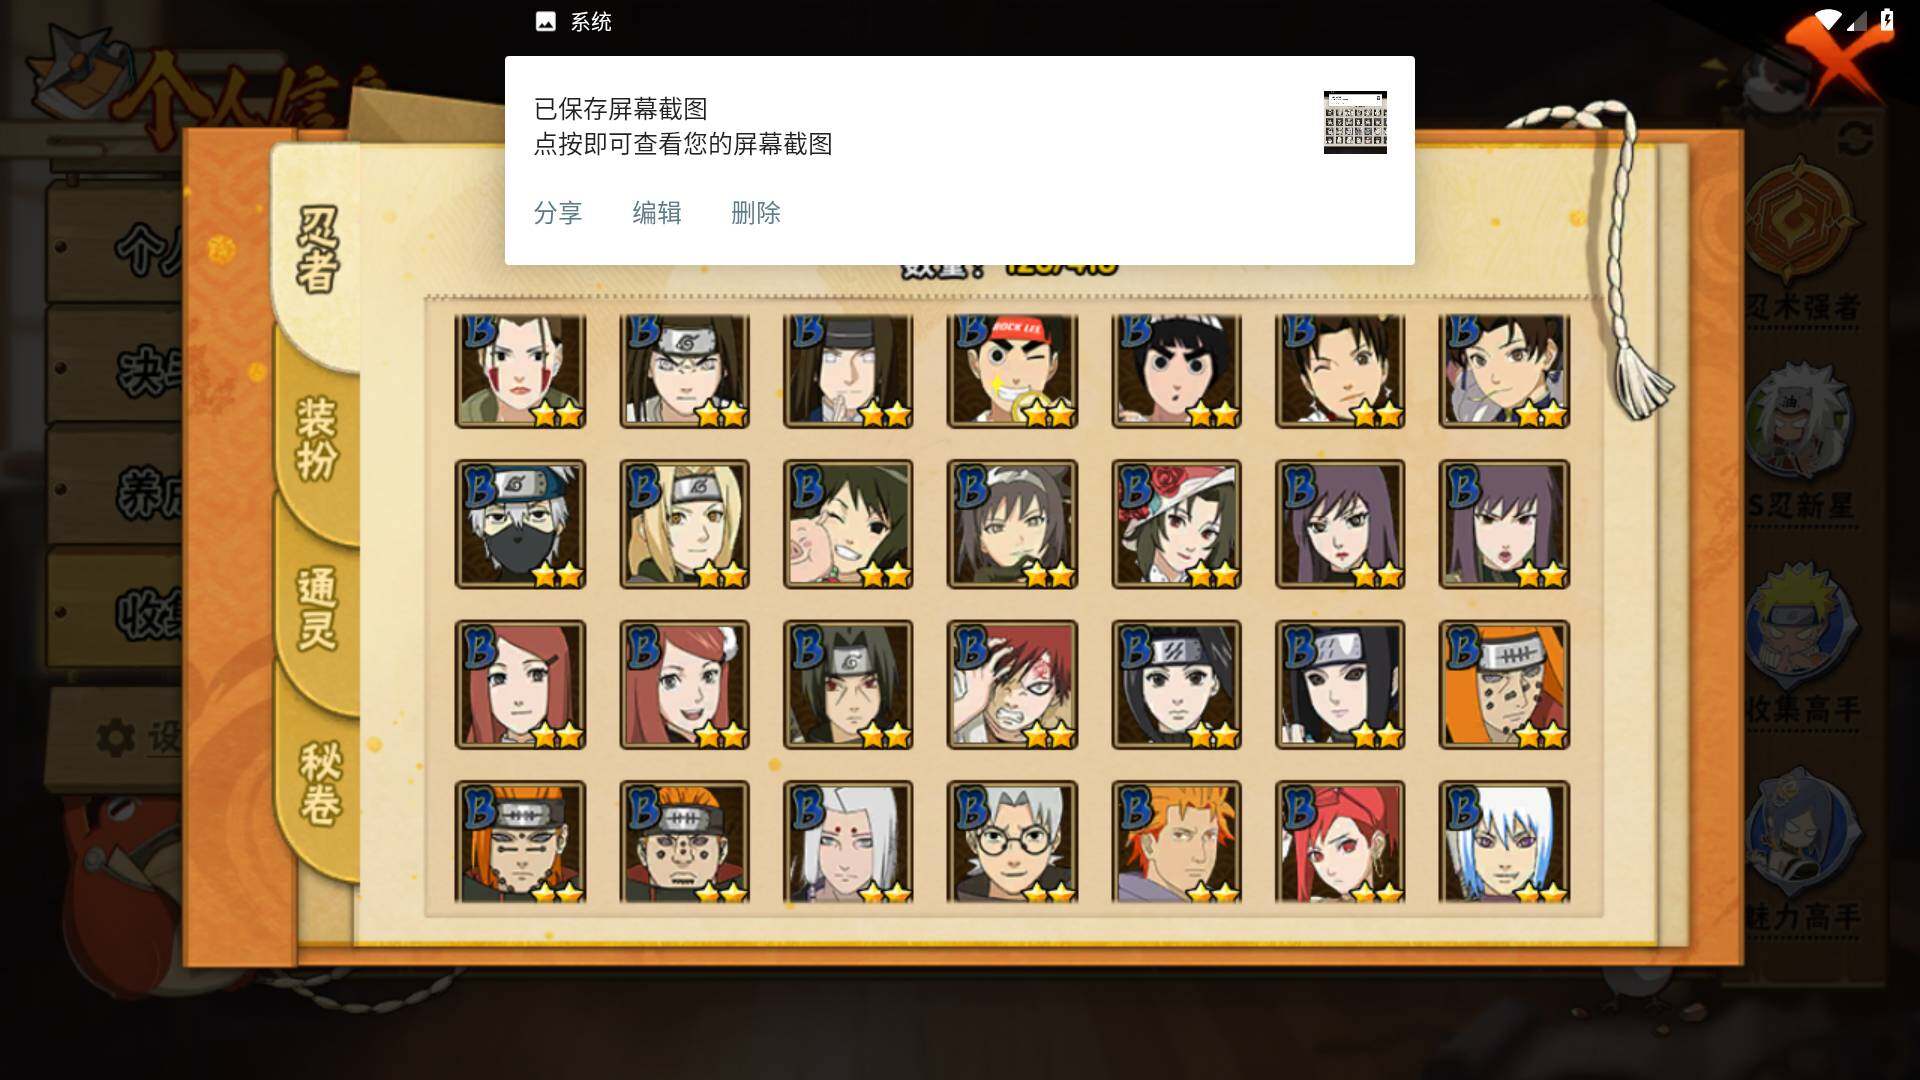
Task: Tap 分享 in the screenshot notification
Action: [558, 213]
